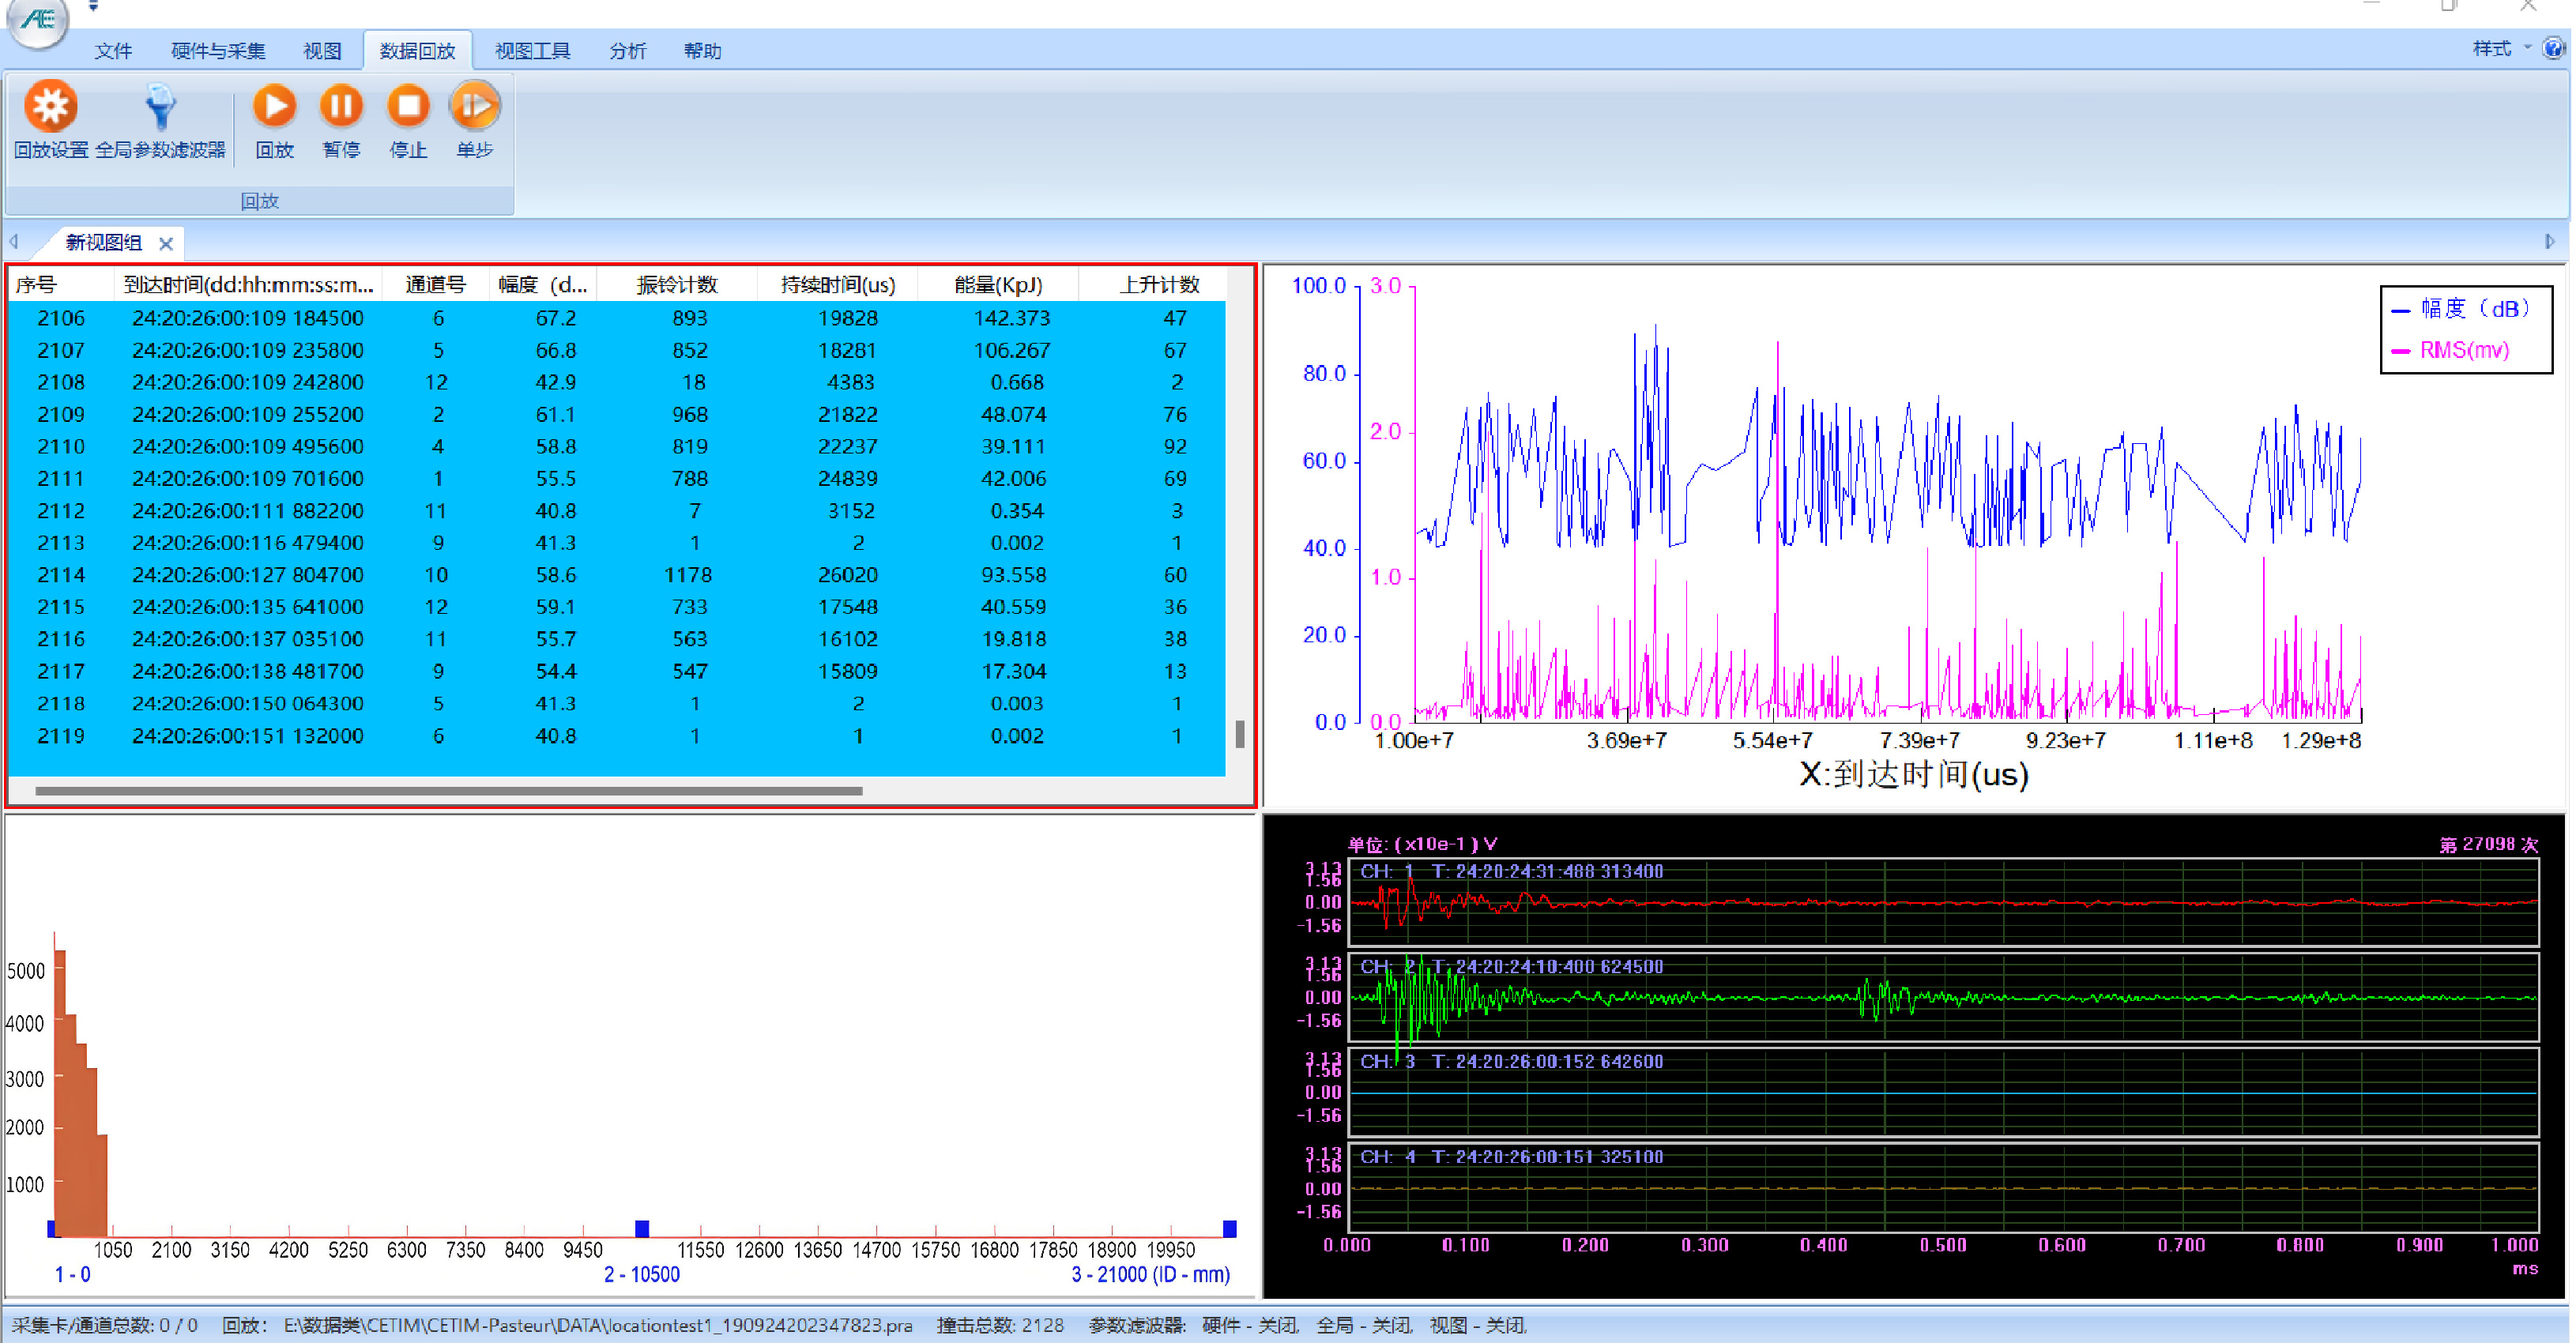
Task: Open the quick access toolbar dropdown arrow
Action: pyautogui.click(x=93, y=7)
